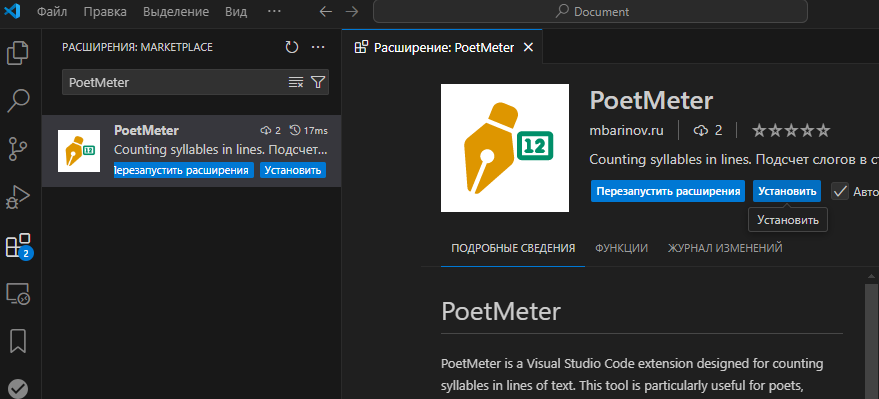Open the checkmark view in the activity bar
Image resolution: width=879 pixels, height=399 pixels.
click(17, 388)
